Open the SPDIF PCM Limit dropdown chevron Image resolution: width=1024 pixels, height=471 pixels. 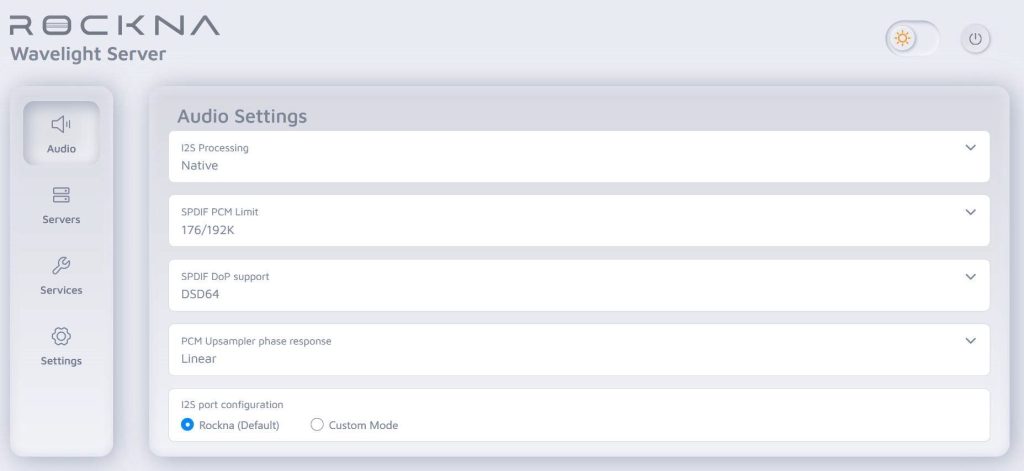point(970,212)
